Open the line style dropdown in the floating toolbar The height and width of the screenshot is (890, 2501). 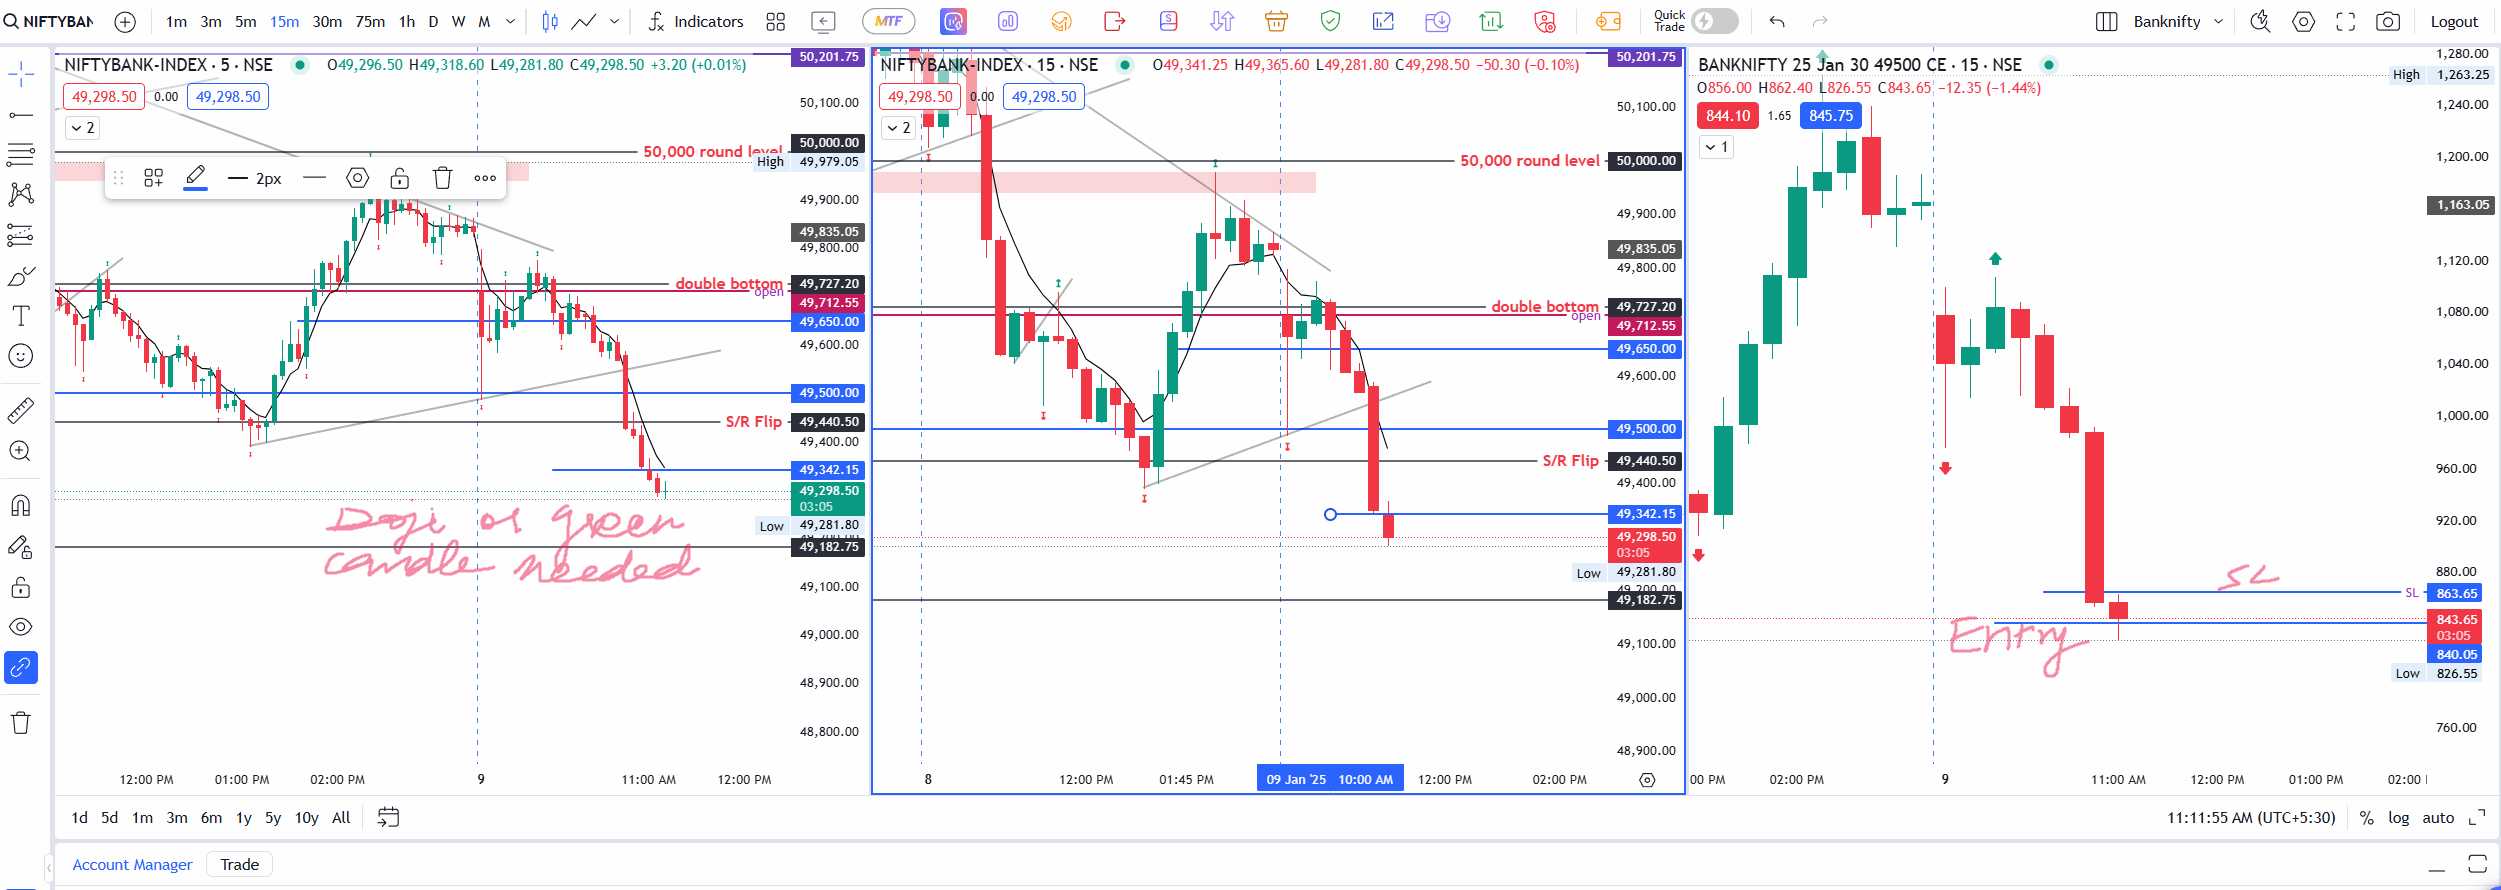314,179
